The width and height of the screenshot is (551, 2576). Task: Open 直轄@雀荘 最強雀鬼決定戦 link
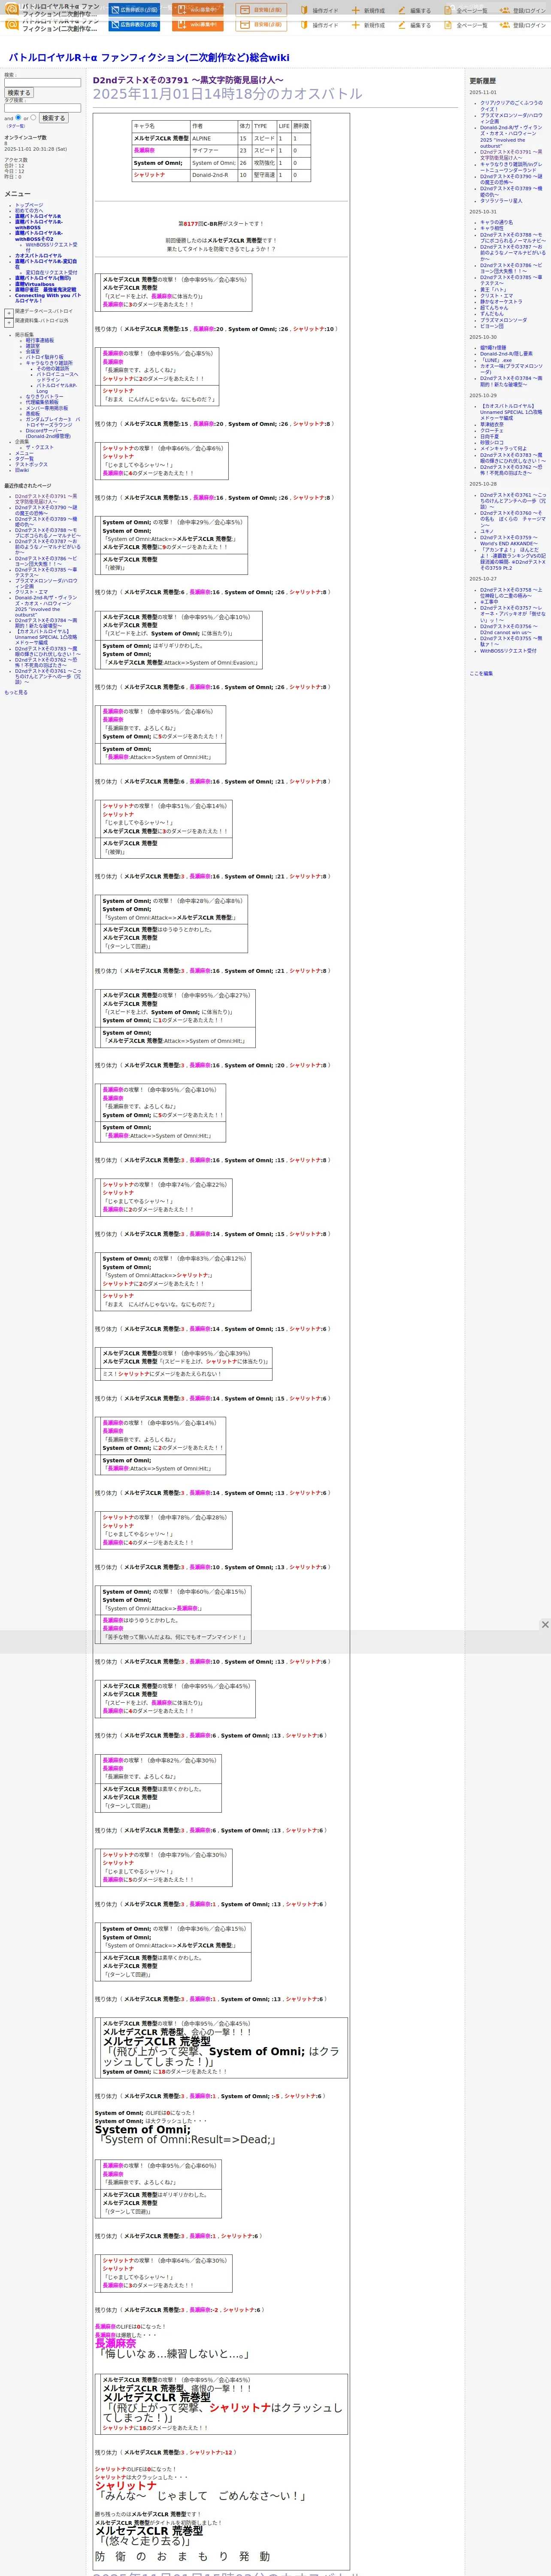pos(45,290)
